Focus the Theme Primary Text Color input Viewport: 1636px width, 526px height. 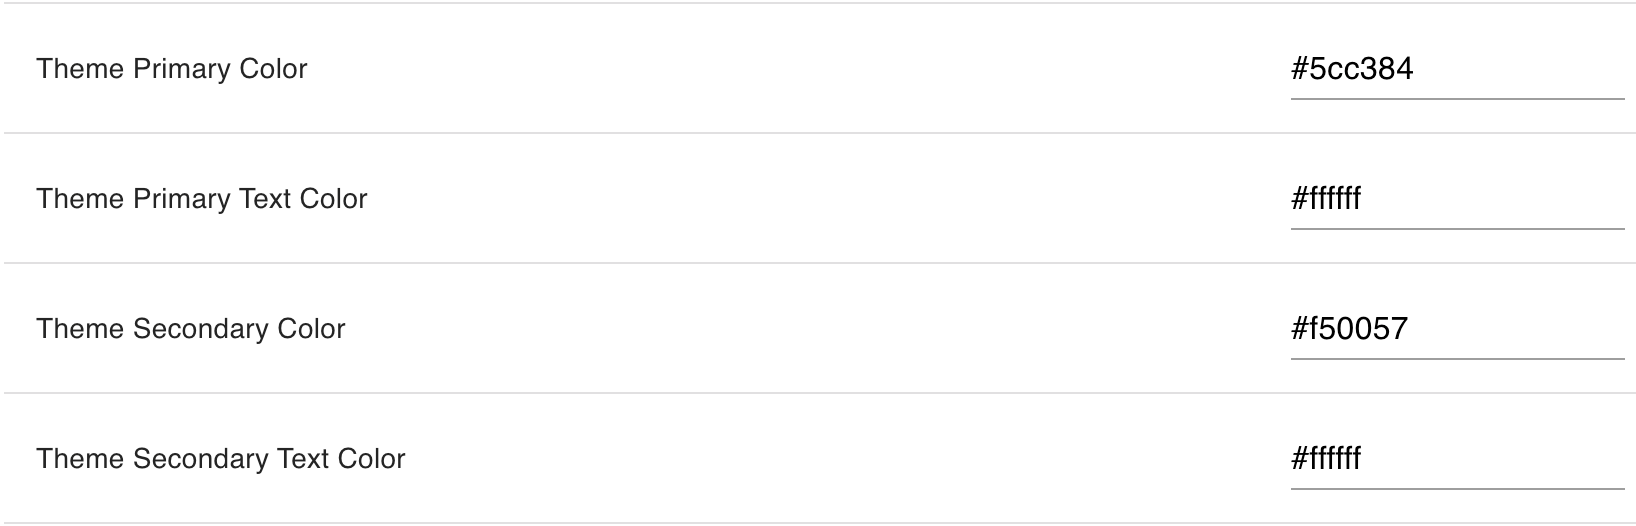[x=1456, y=199]
